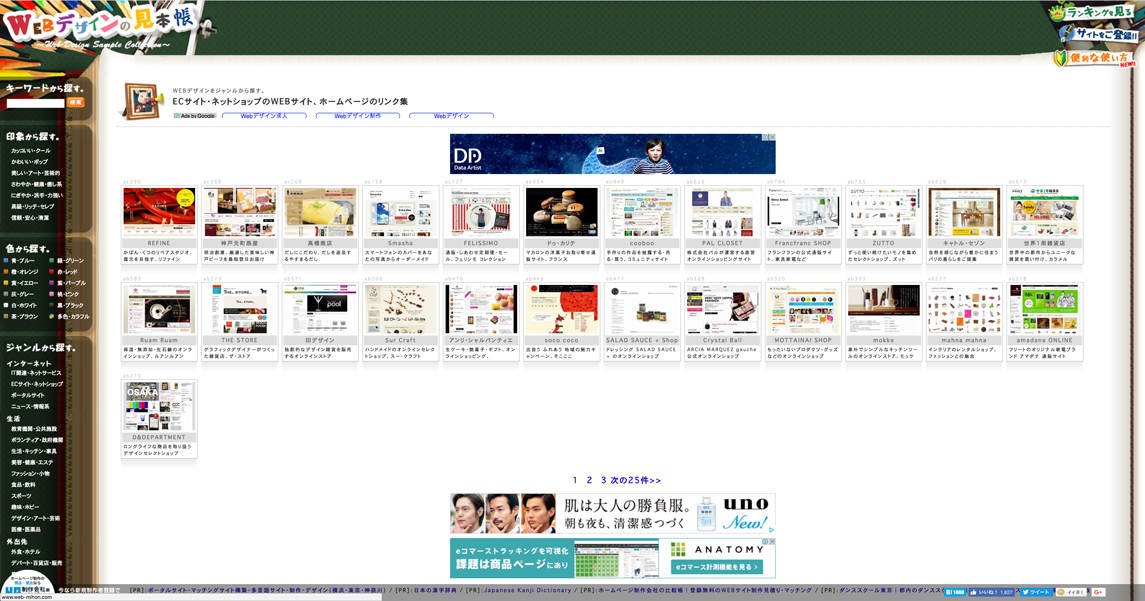Viewport: 1145px width, 601px height.
Task: Select 外食・ホテル genre
Action: [26, 552]
